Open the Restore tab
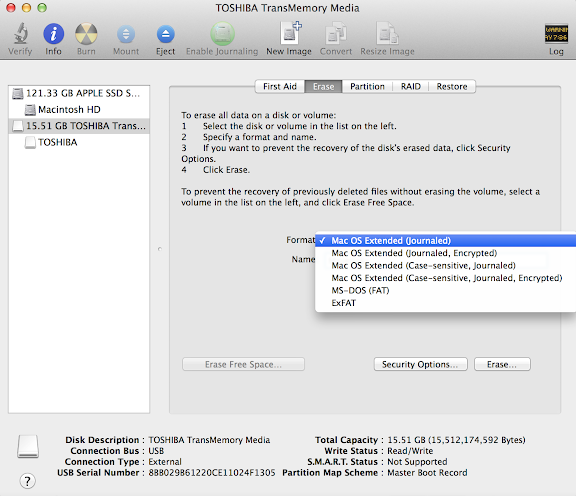Screen dimensions: 576x496 [452, 86]
